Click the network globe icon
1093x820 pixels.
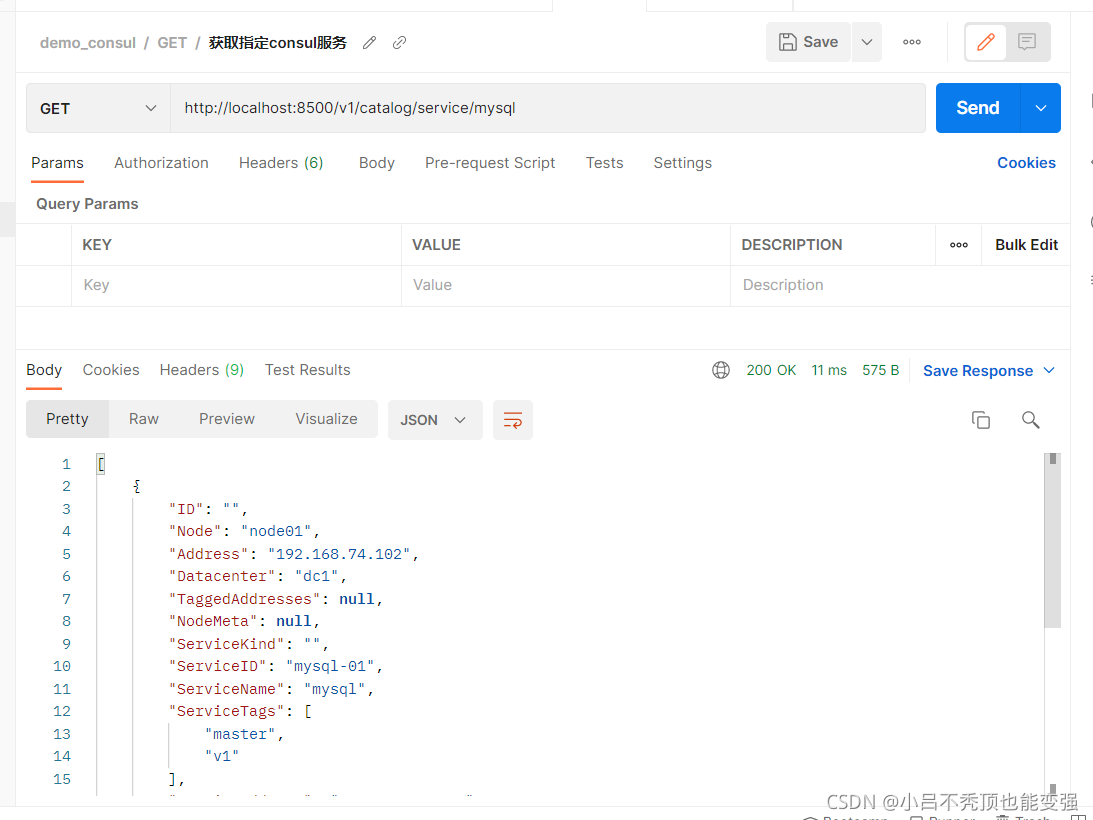click(721, 370)
